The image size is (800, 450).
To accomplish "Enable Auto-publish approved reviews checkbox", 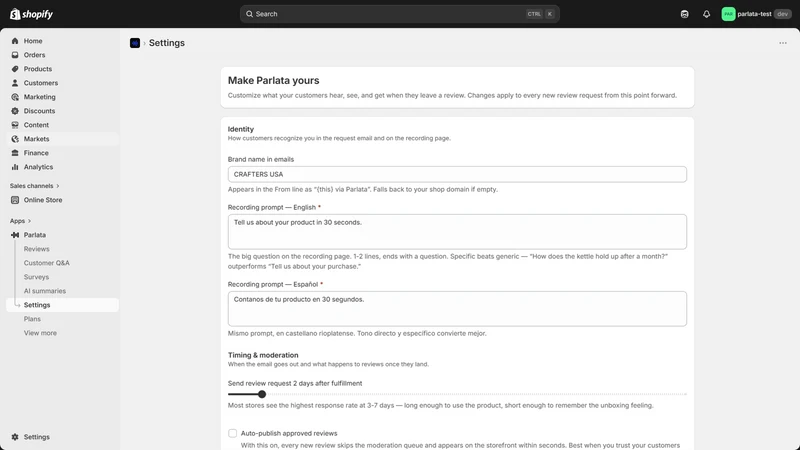I will point(232,433).
